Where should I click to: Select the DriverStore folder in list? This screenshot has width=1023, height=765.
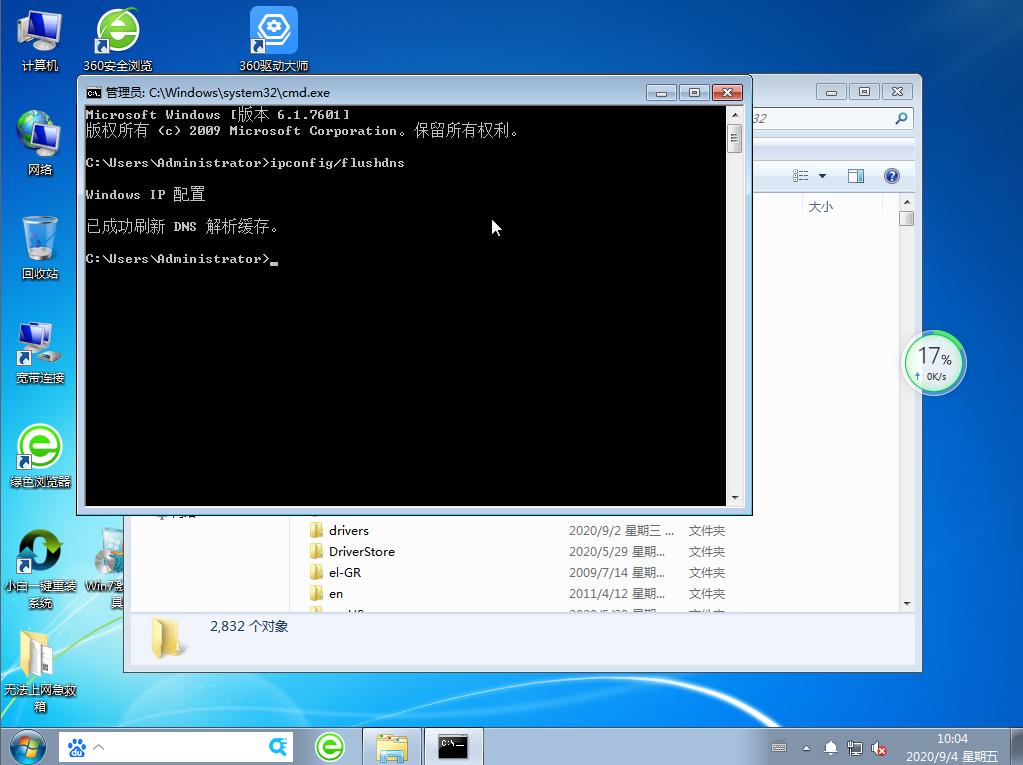[361, 552]
